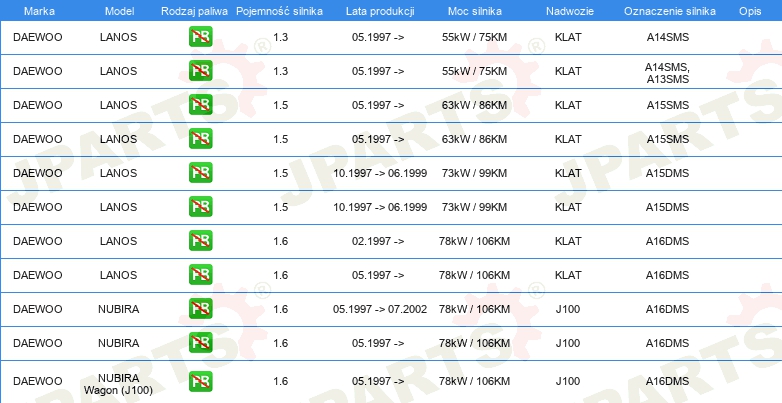Click the Marka column header
Image resolution: width=782 pixels, height=403 pixels.
point(39,11)
